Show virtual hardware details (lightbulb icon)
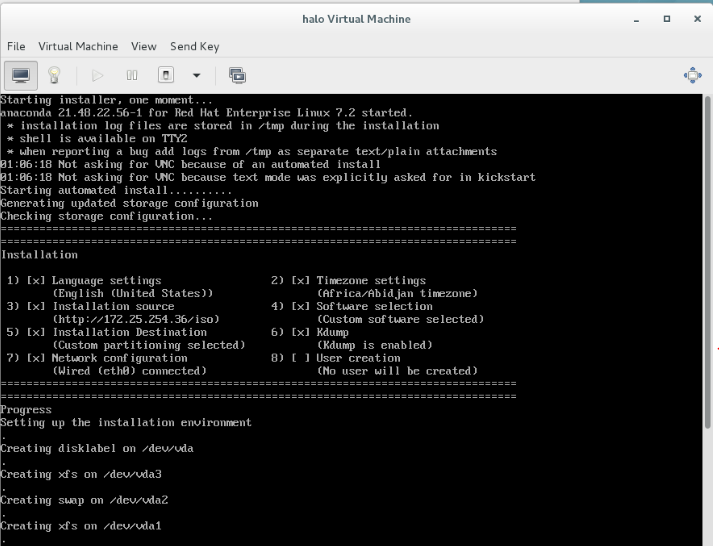This screenshot has width=719, height=546. (x=54, y=75)
